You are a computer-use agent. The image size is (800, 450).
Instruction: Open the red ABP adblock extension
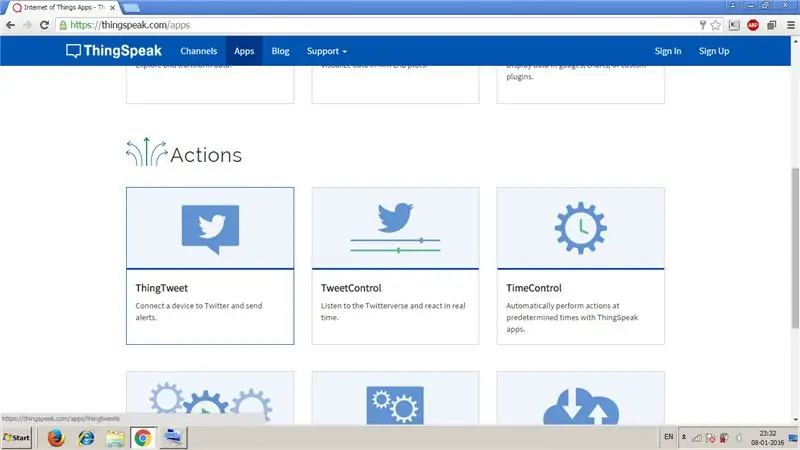753,25
